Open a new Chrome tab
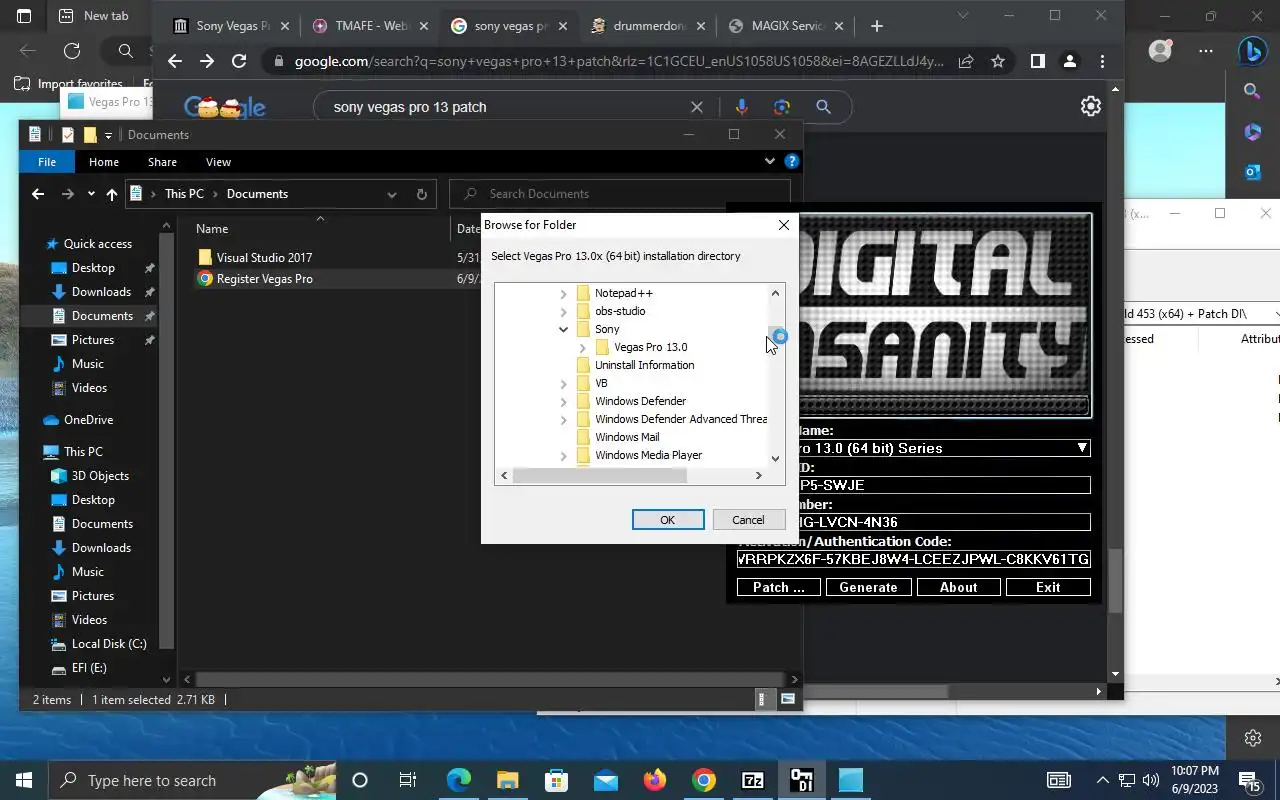The height and width of the screenshot is (800, 1280). (877, 26)
